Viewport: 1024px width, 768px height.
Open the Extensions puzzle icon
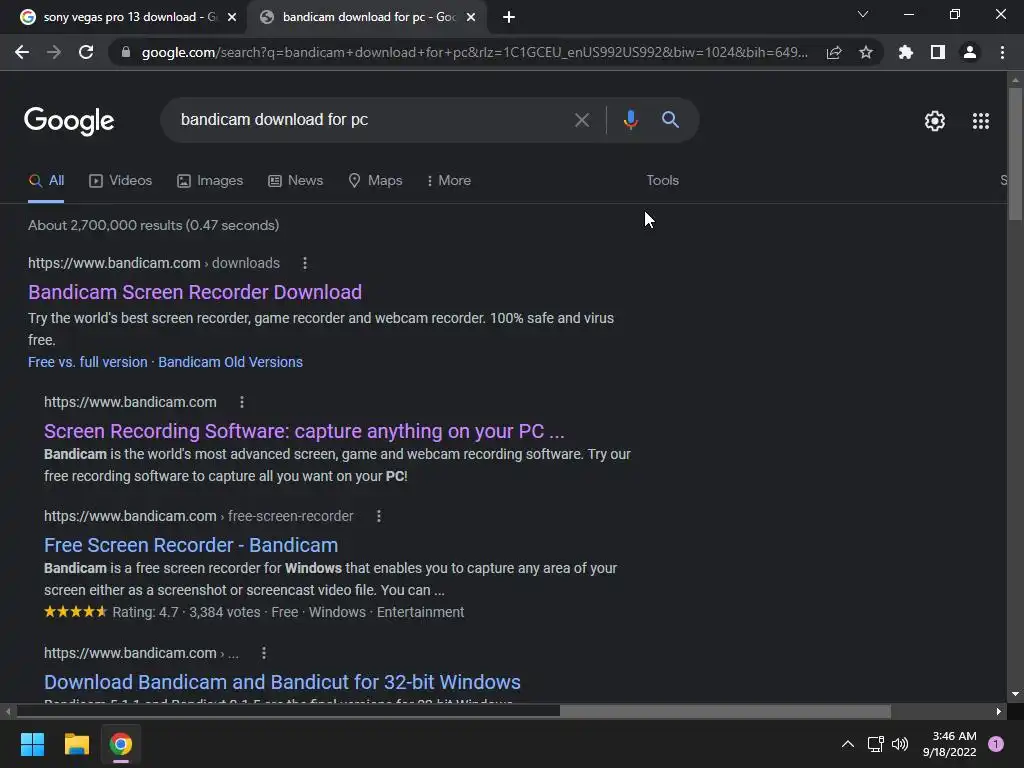pyautogui.click(x=906, y=52)
